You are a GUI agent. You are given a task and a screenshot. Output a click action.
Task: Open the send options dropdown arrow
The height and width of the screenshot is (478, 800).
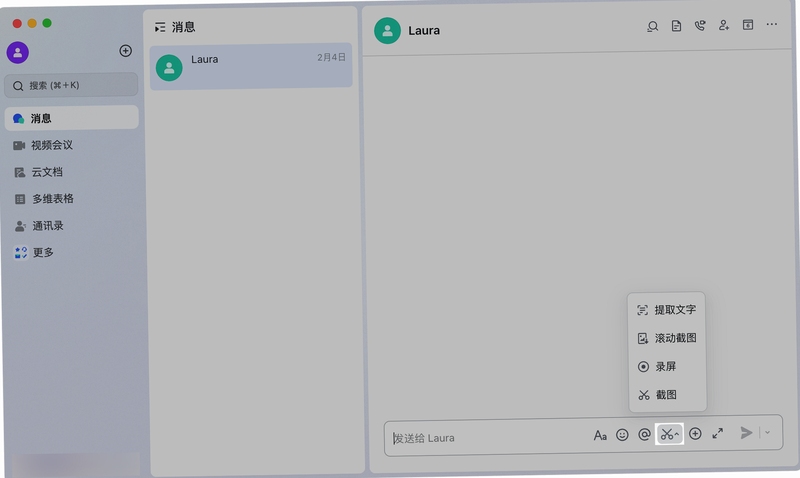pos(767,432)
